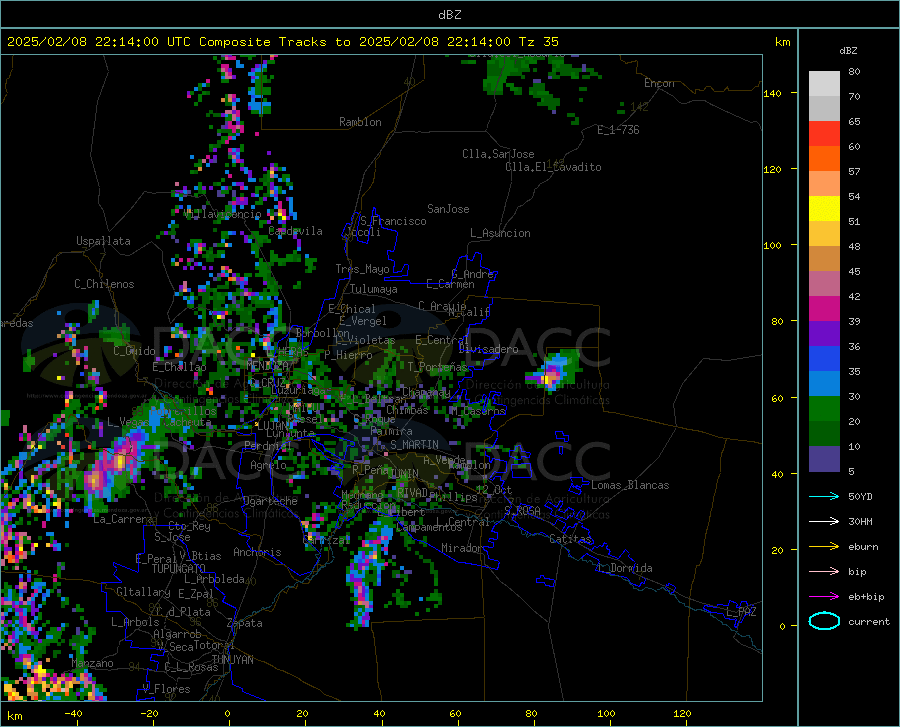Click the S_MARTIN map label
The width and height of the screenshot is (900, 727).
point(414,445)
